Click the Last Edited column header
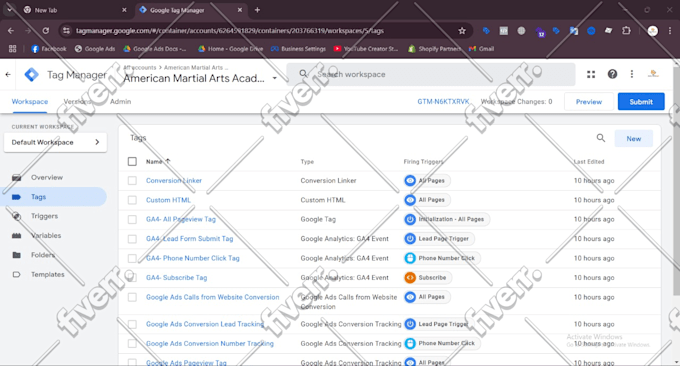This screenshot has width=680, height=366. (x=588, y=162)
